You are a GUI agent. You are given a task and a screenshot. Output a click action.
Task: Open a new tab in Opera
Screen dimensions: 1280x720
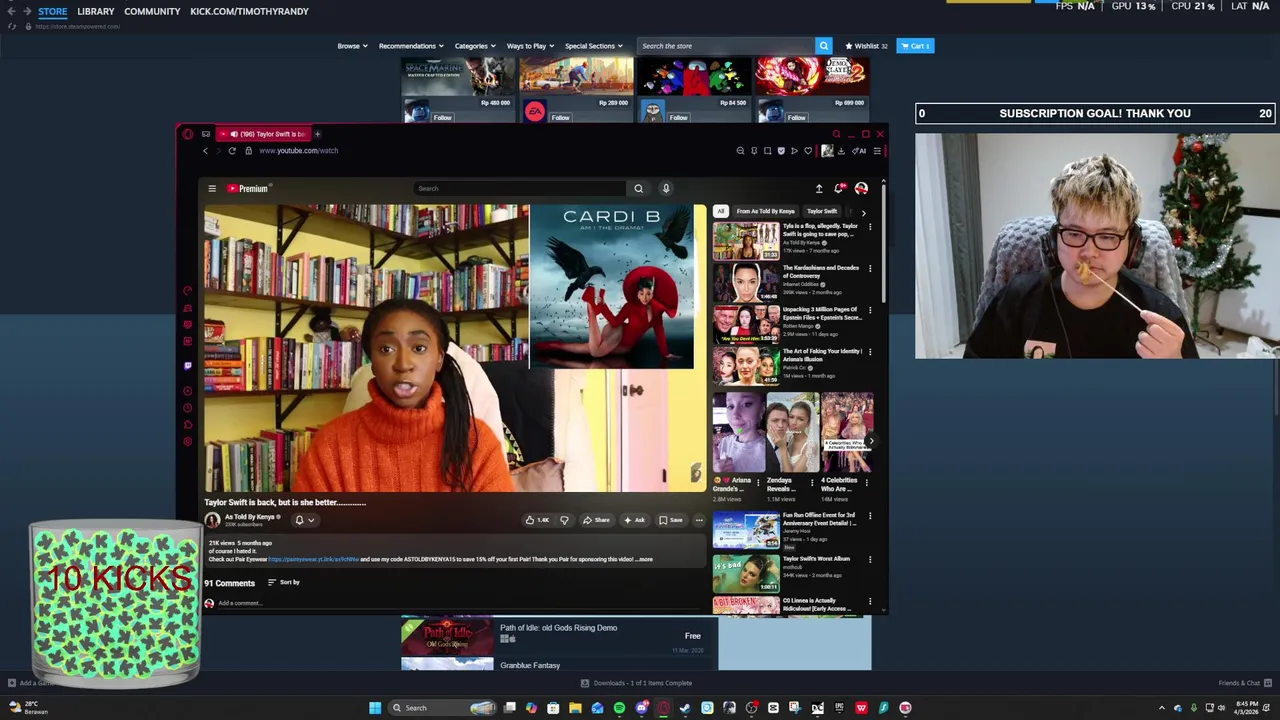coord(317,134)
